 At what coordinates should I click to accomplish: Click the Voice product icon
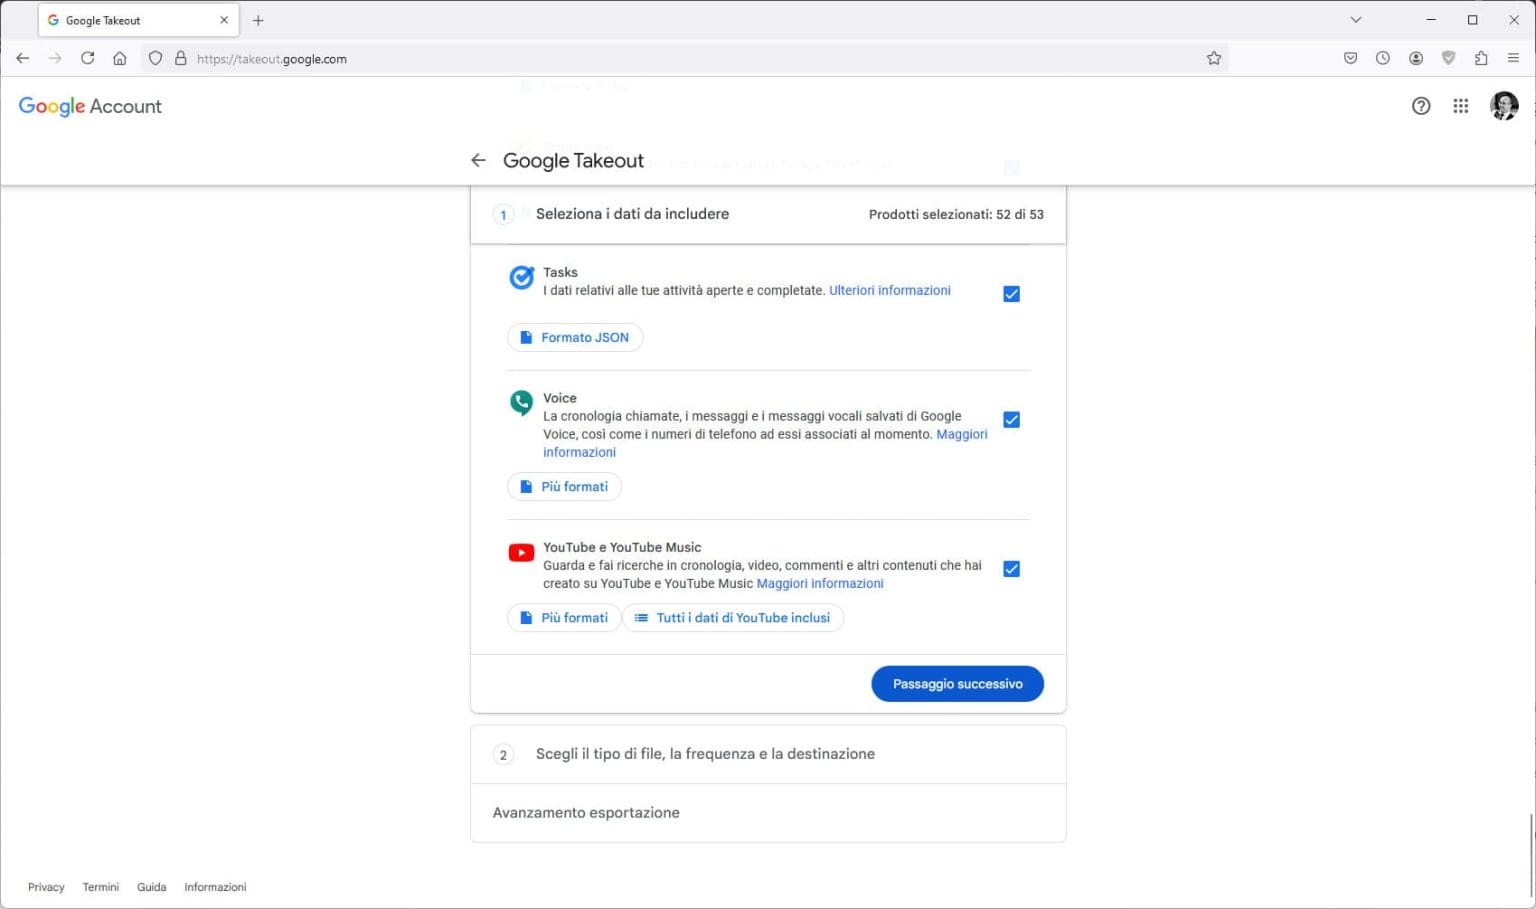click(x=521, y=403)
